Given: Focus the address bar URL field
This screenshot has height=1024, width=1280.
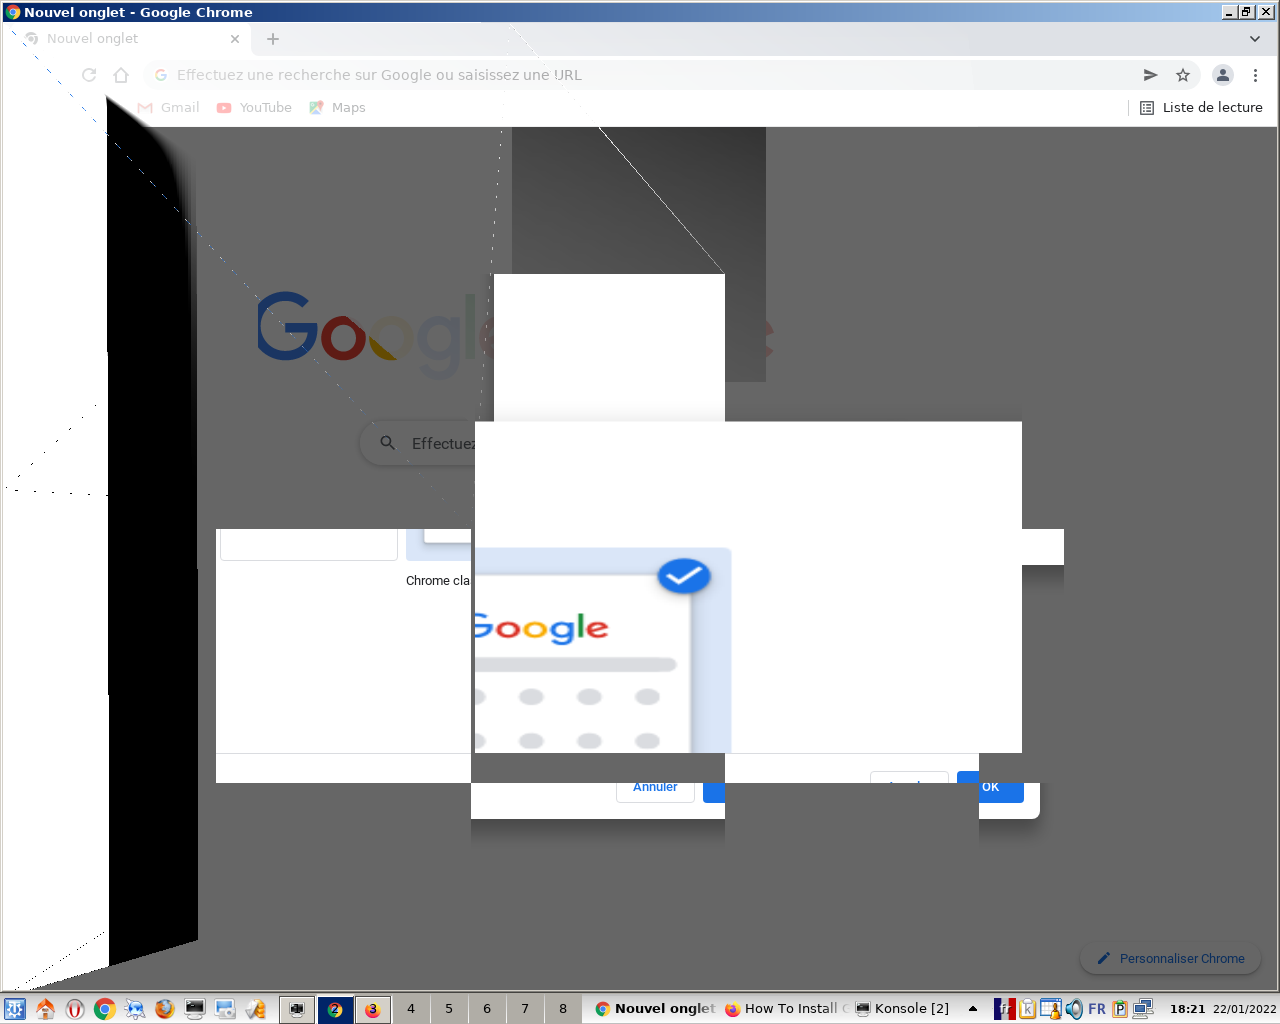Looking at the screenshot, I should coord(640,75).
